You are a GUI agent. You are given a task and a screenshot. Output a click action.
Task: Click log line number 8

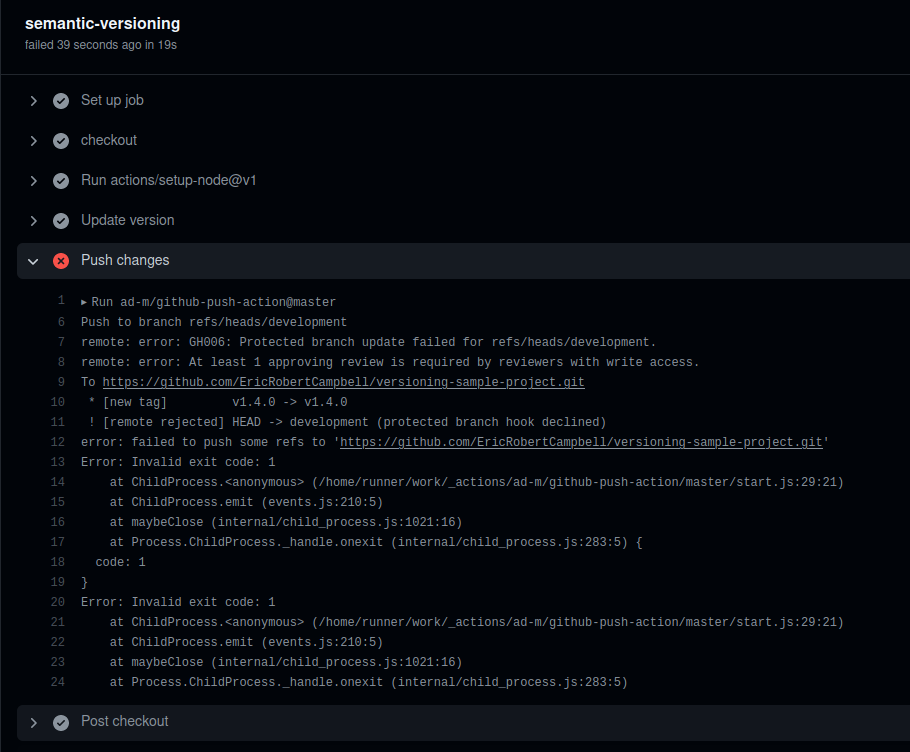61,362
